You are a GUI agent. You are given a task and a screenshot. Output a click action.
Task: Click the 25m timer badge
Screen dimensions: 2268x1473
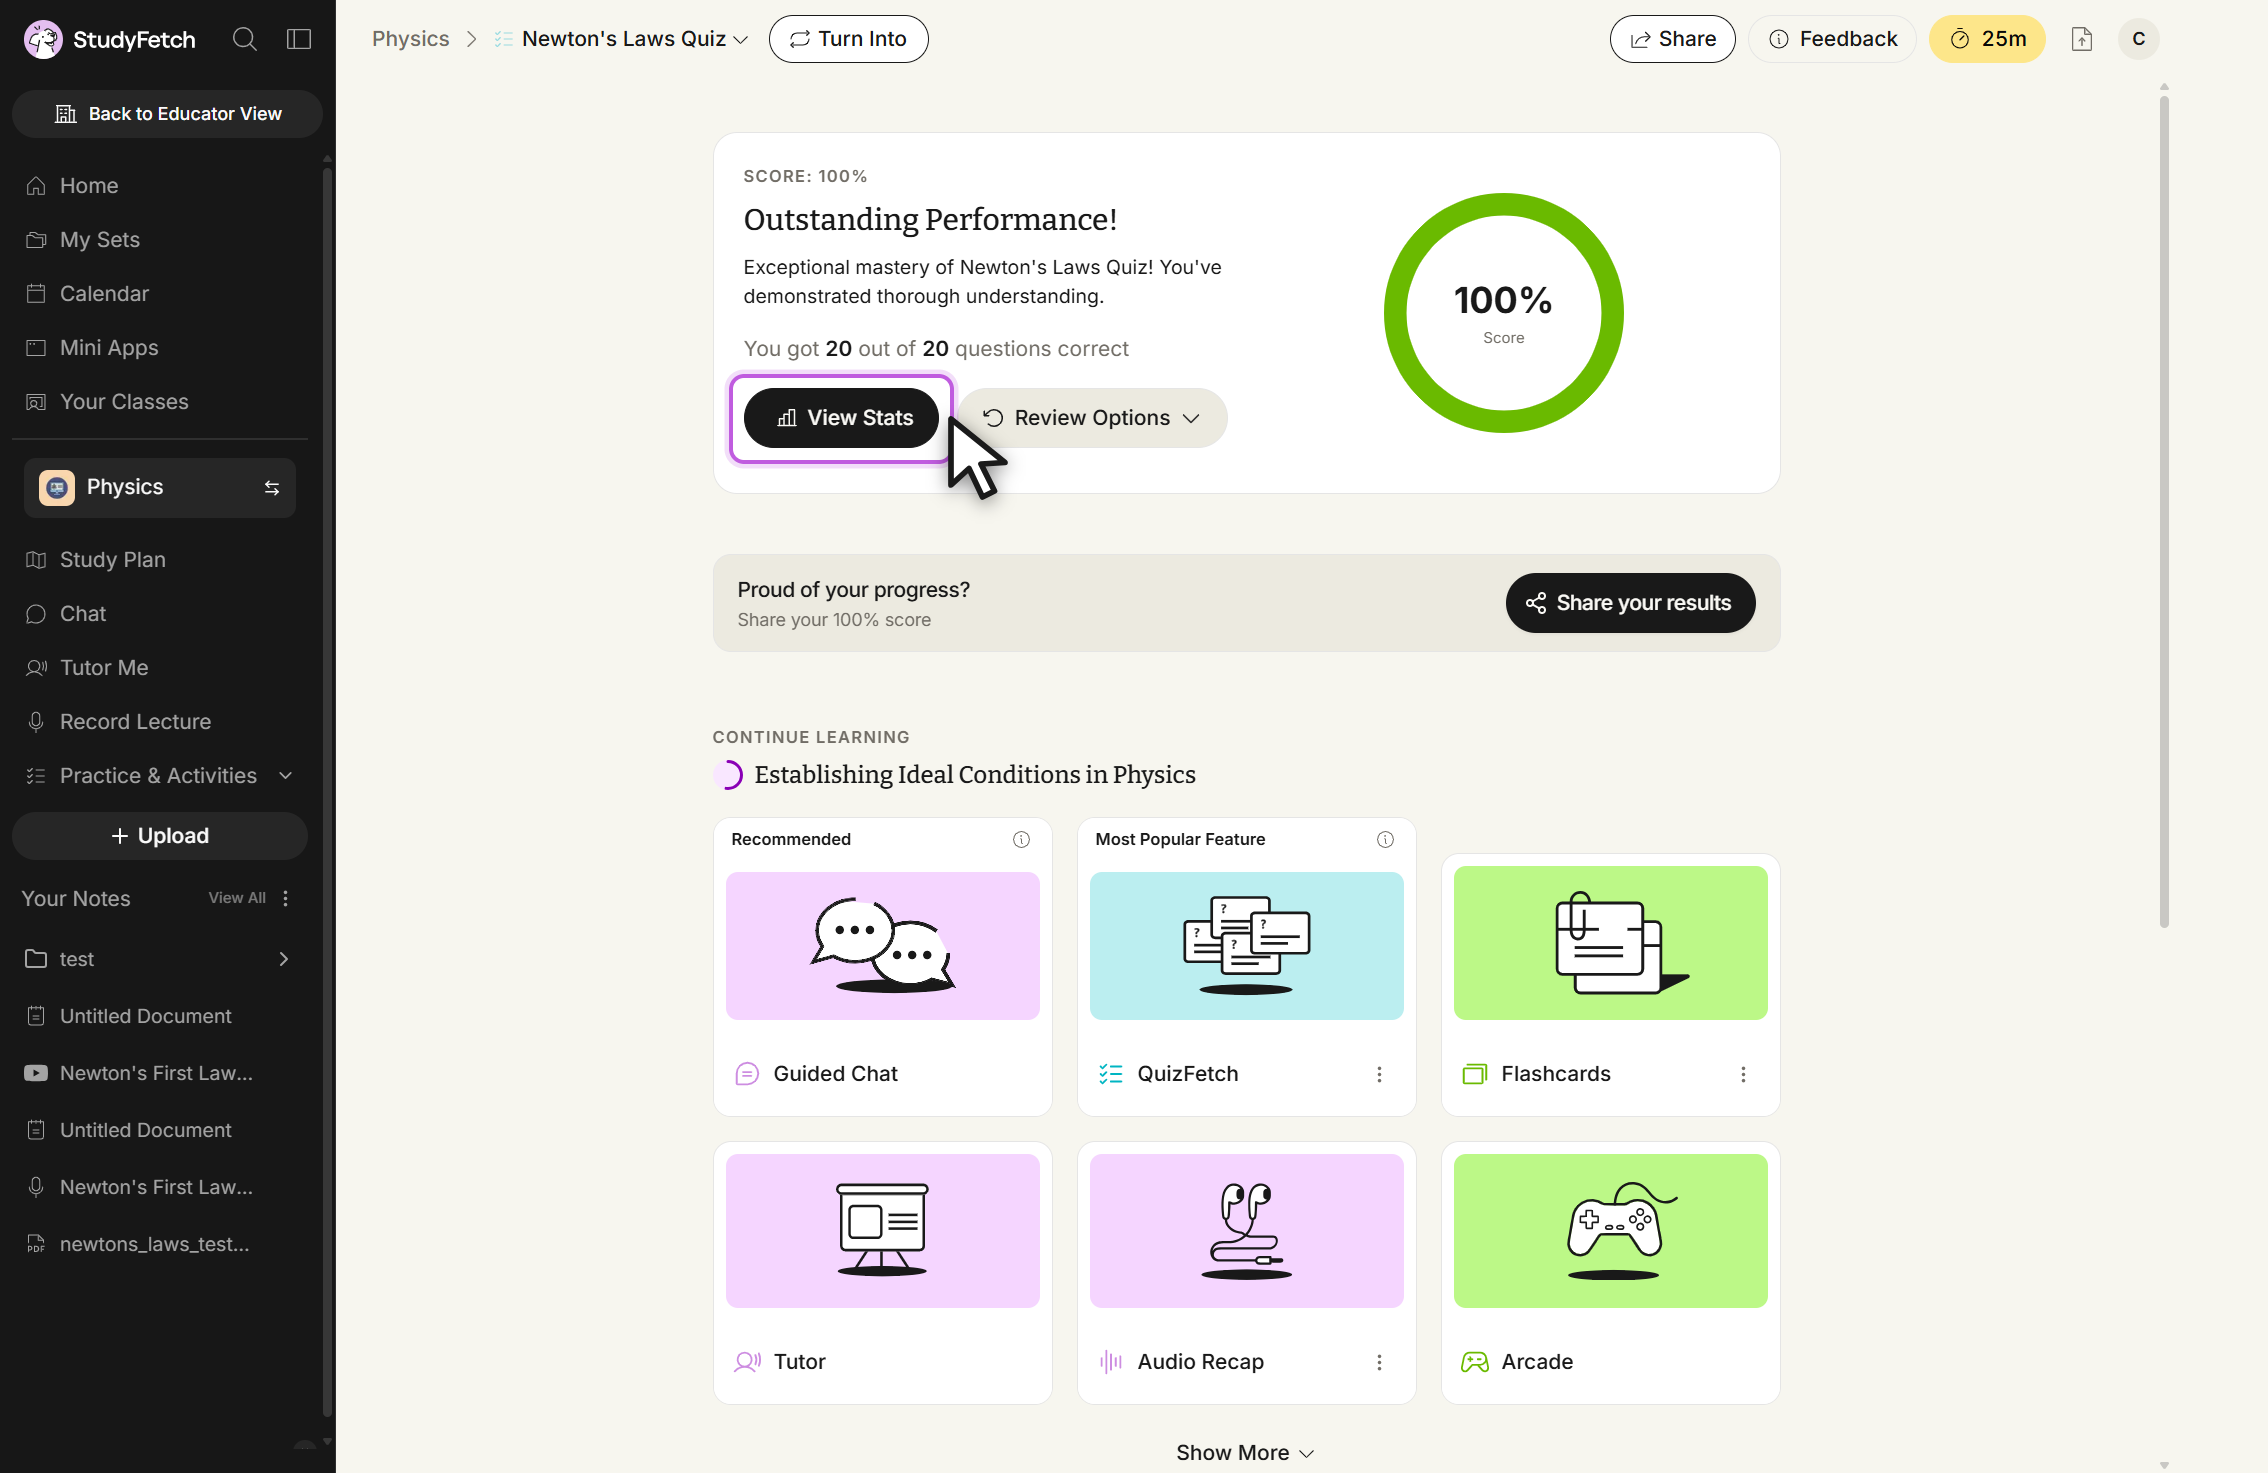pyautogui.click(x=1987, y=39)
